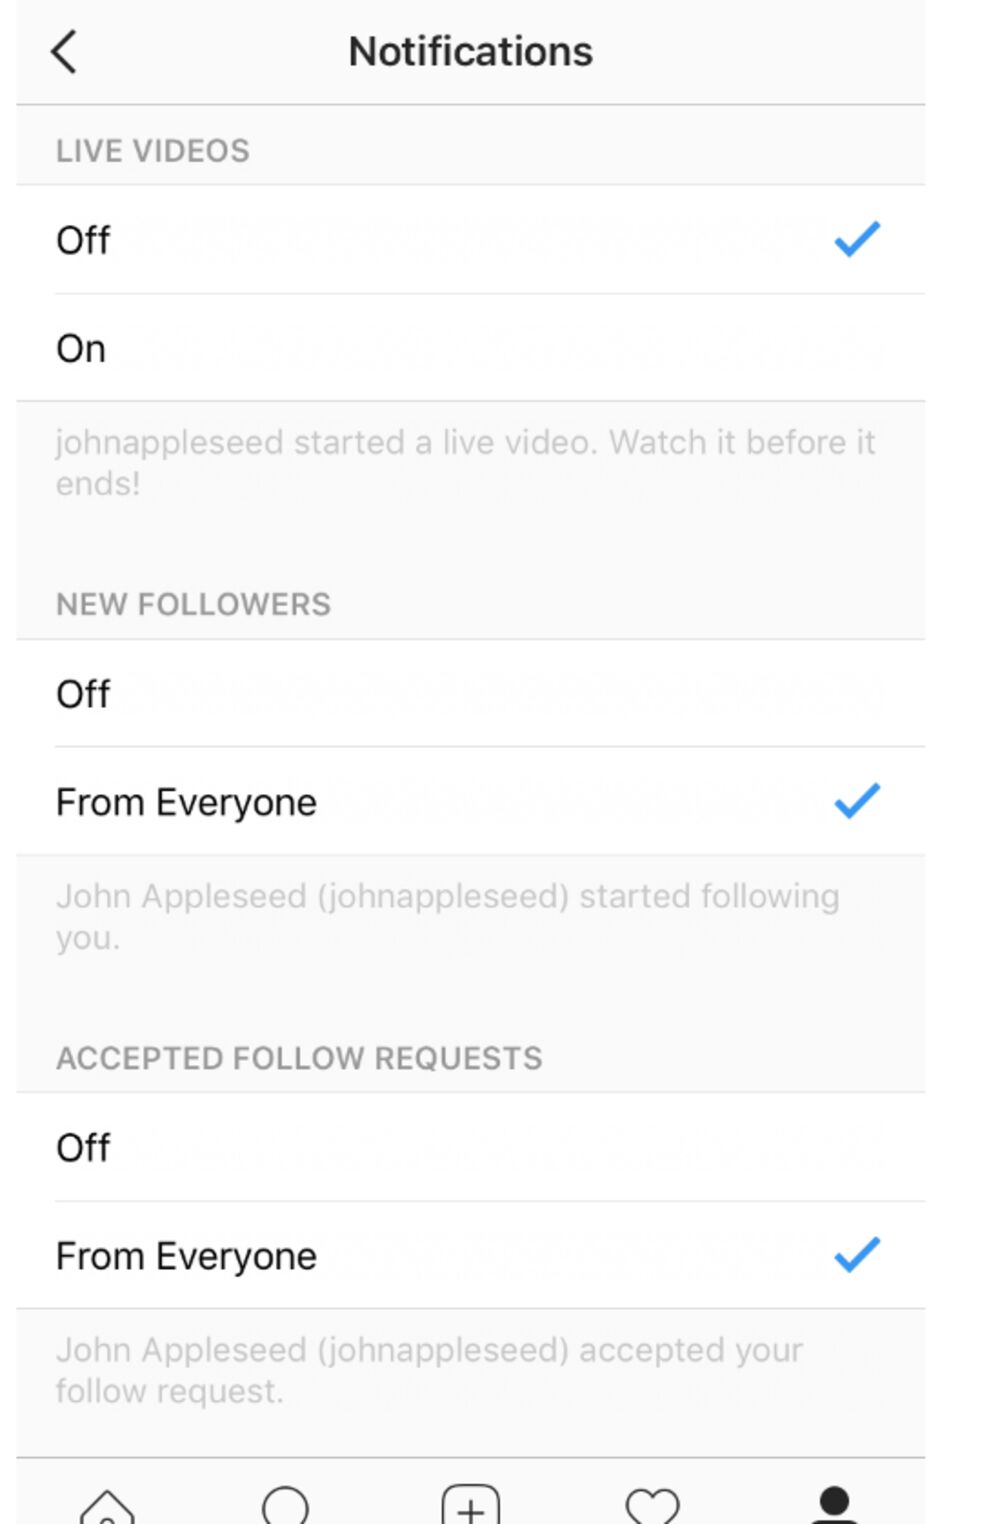Tap the new post plus icon
This screenshot has height=1524, width=1000.
pos(470,1505)
